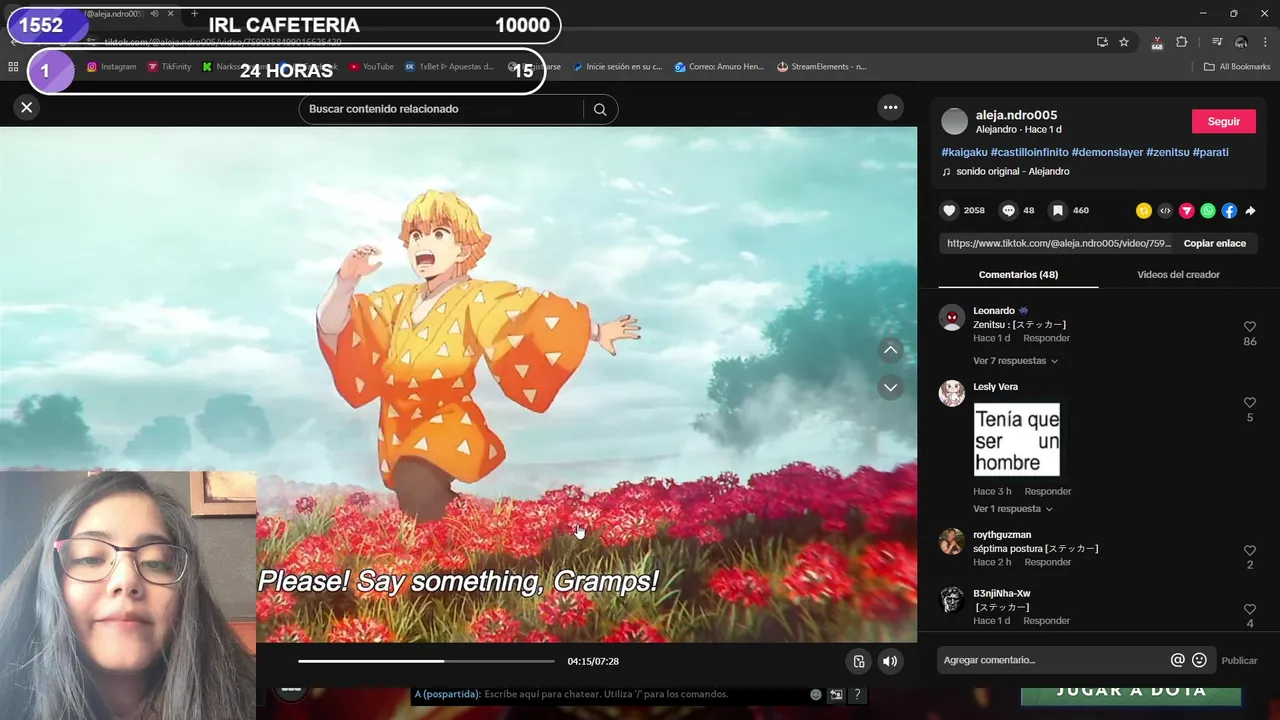The image size is (1280, 720).
Task: Seek on the video progress bar
Action: coord(426,661)
